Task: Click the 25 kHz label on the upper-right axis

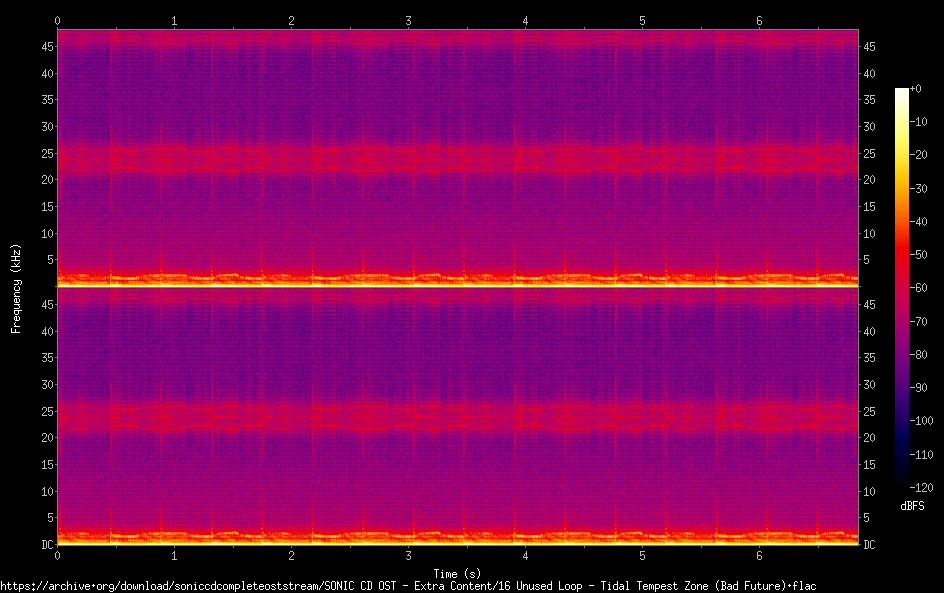Action: point(870,154)
